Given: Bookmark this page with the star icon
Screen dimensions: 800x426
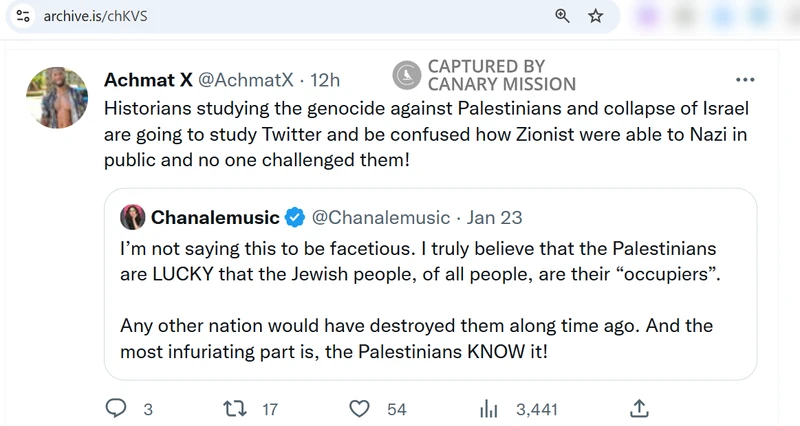Looking at the screenshot, I should coord(595,16).
